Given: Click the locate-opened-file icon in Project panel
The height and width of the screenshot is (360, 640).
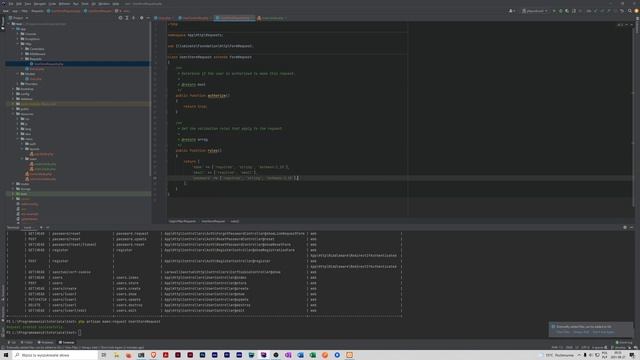Looking at the screenshot, I should [120, 18].
